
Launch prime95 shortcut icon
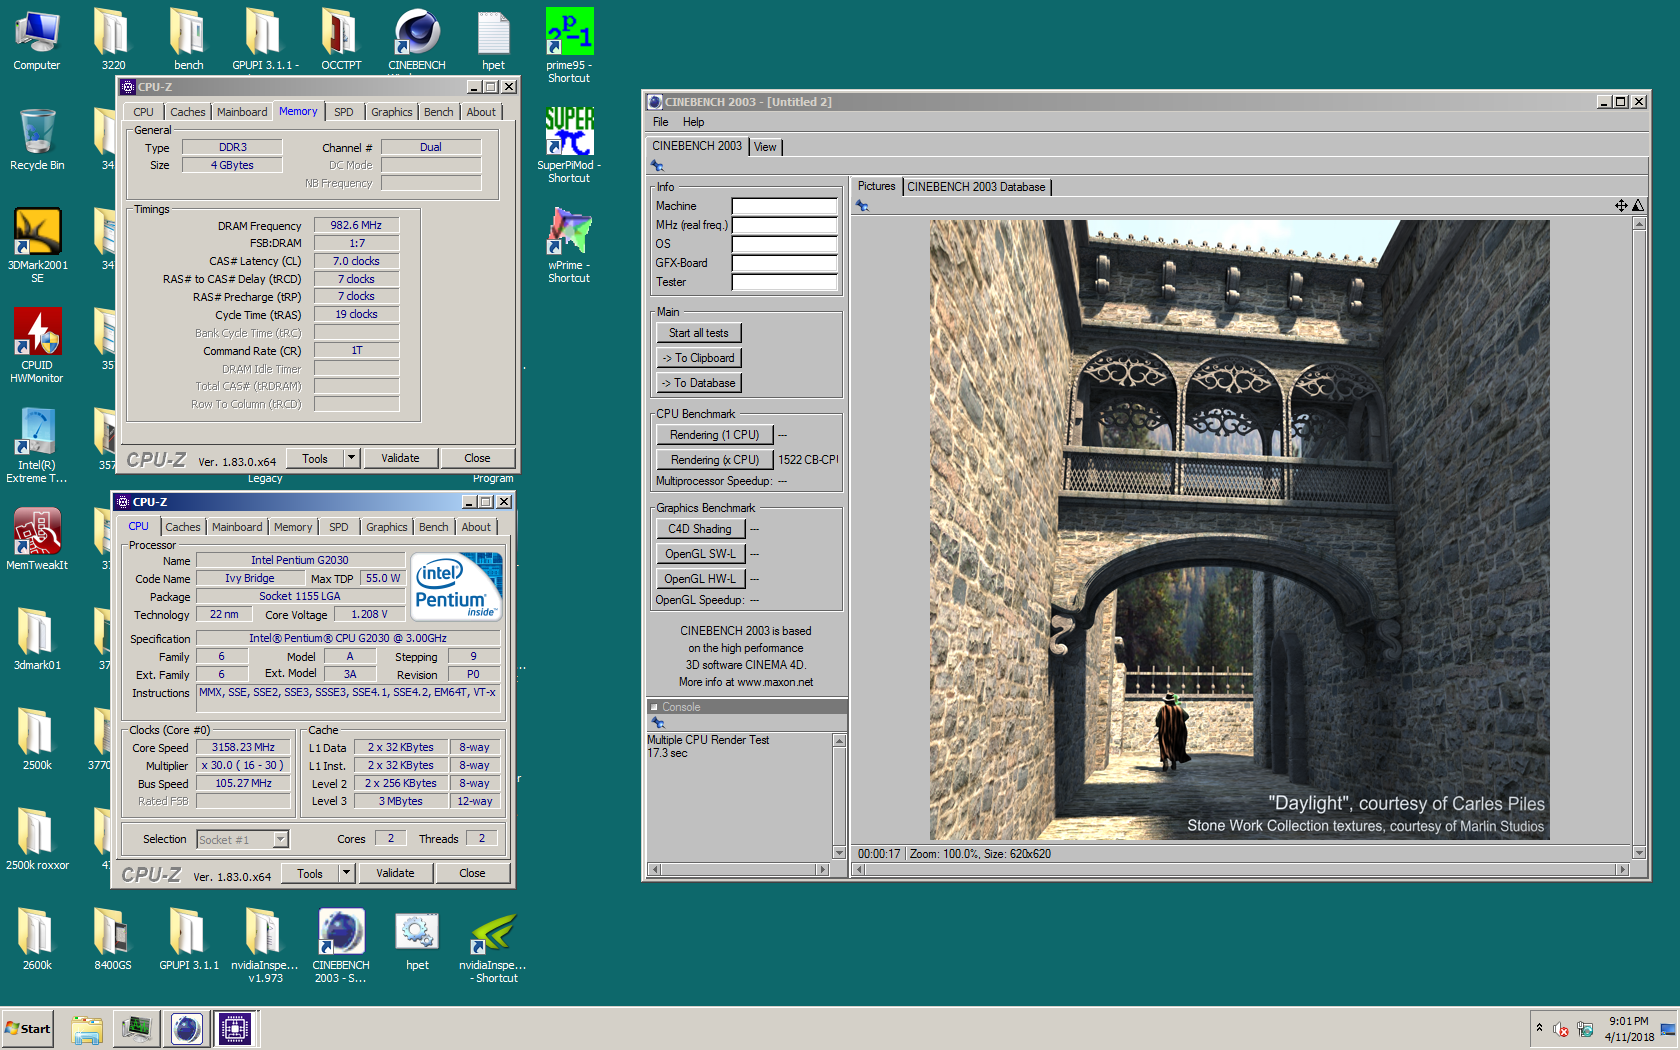point(569,45)
